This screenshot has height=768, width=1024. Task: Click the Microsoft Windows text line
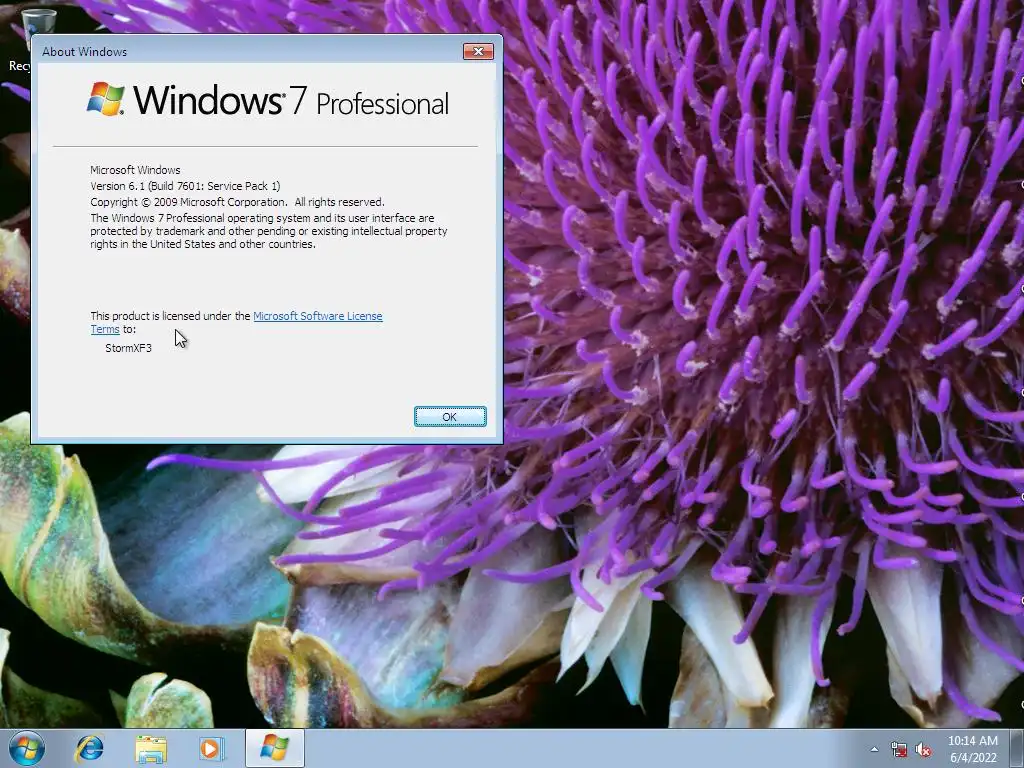click(135, 170)
